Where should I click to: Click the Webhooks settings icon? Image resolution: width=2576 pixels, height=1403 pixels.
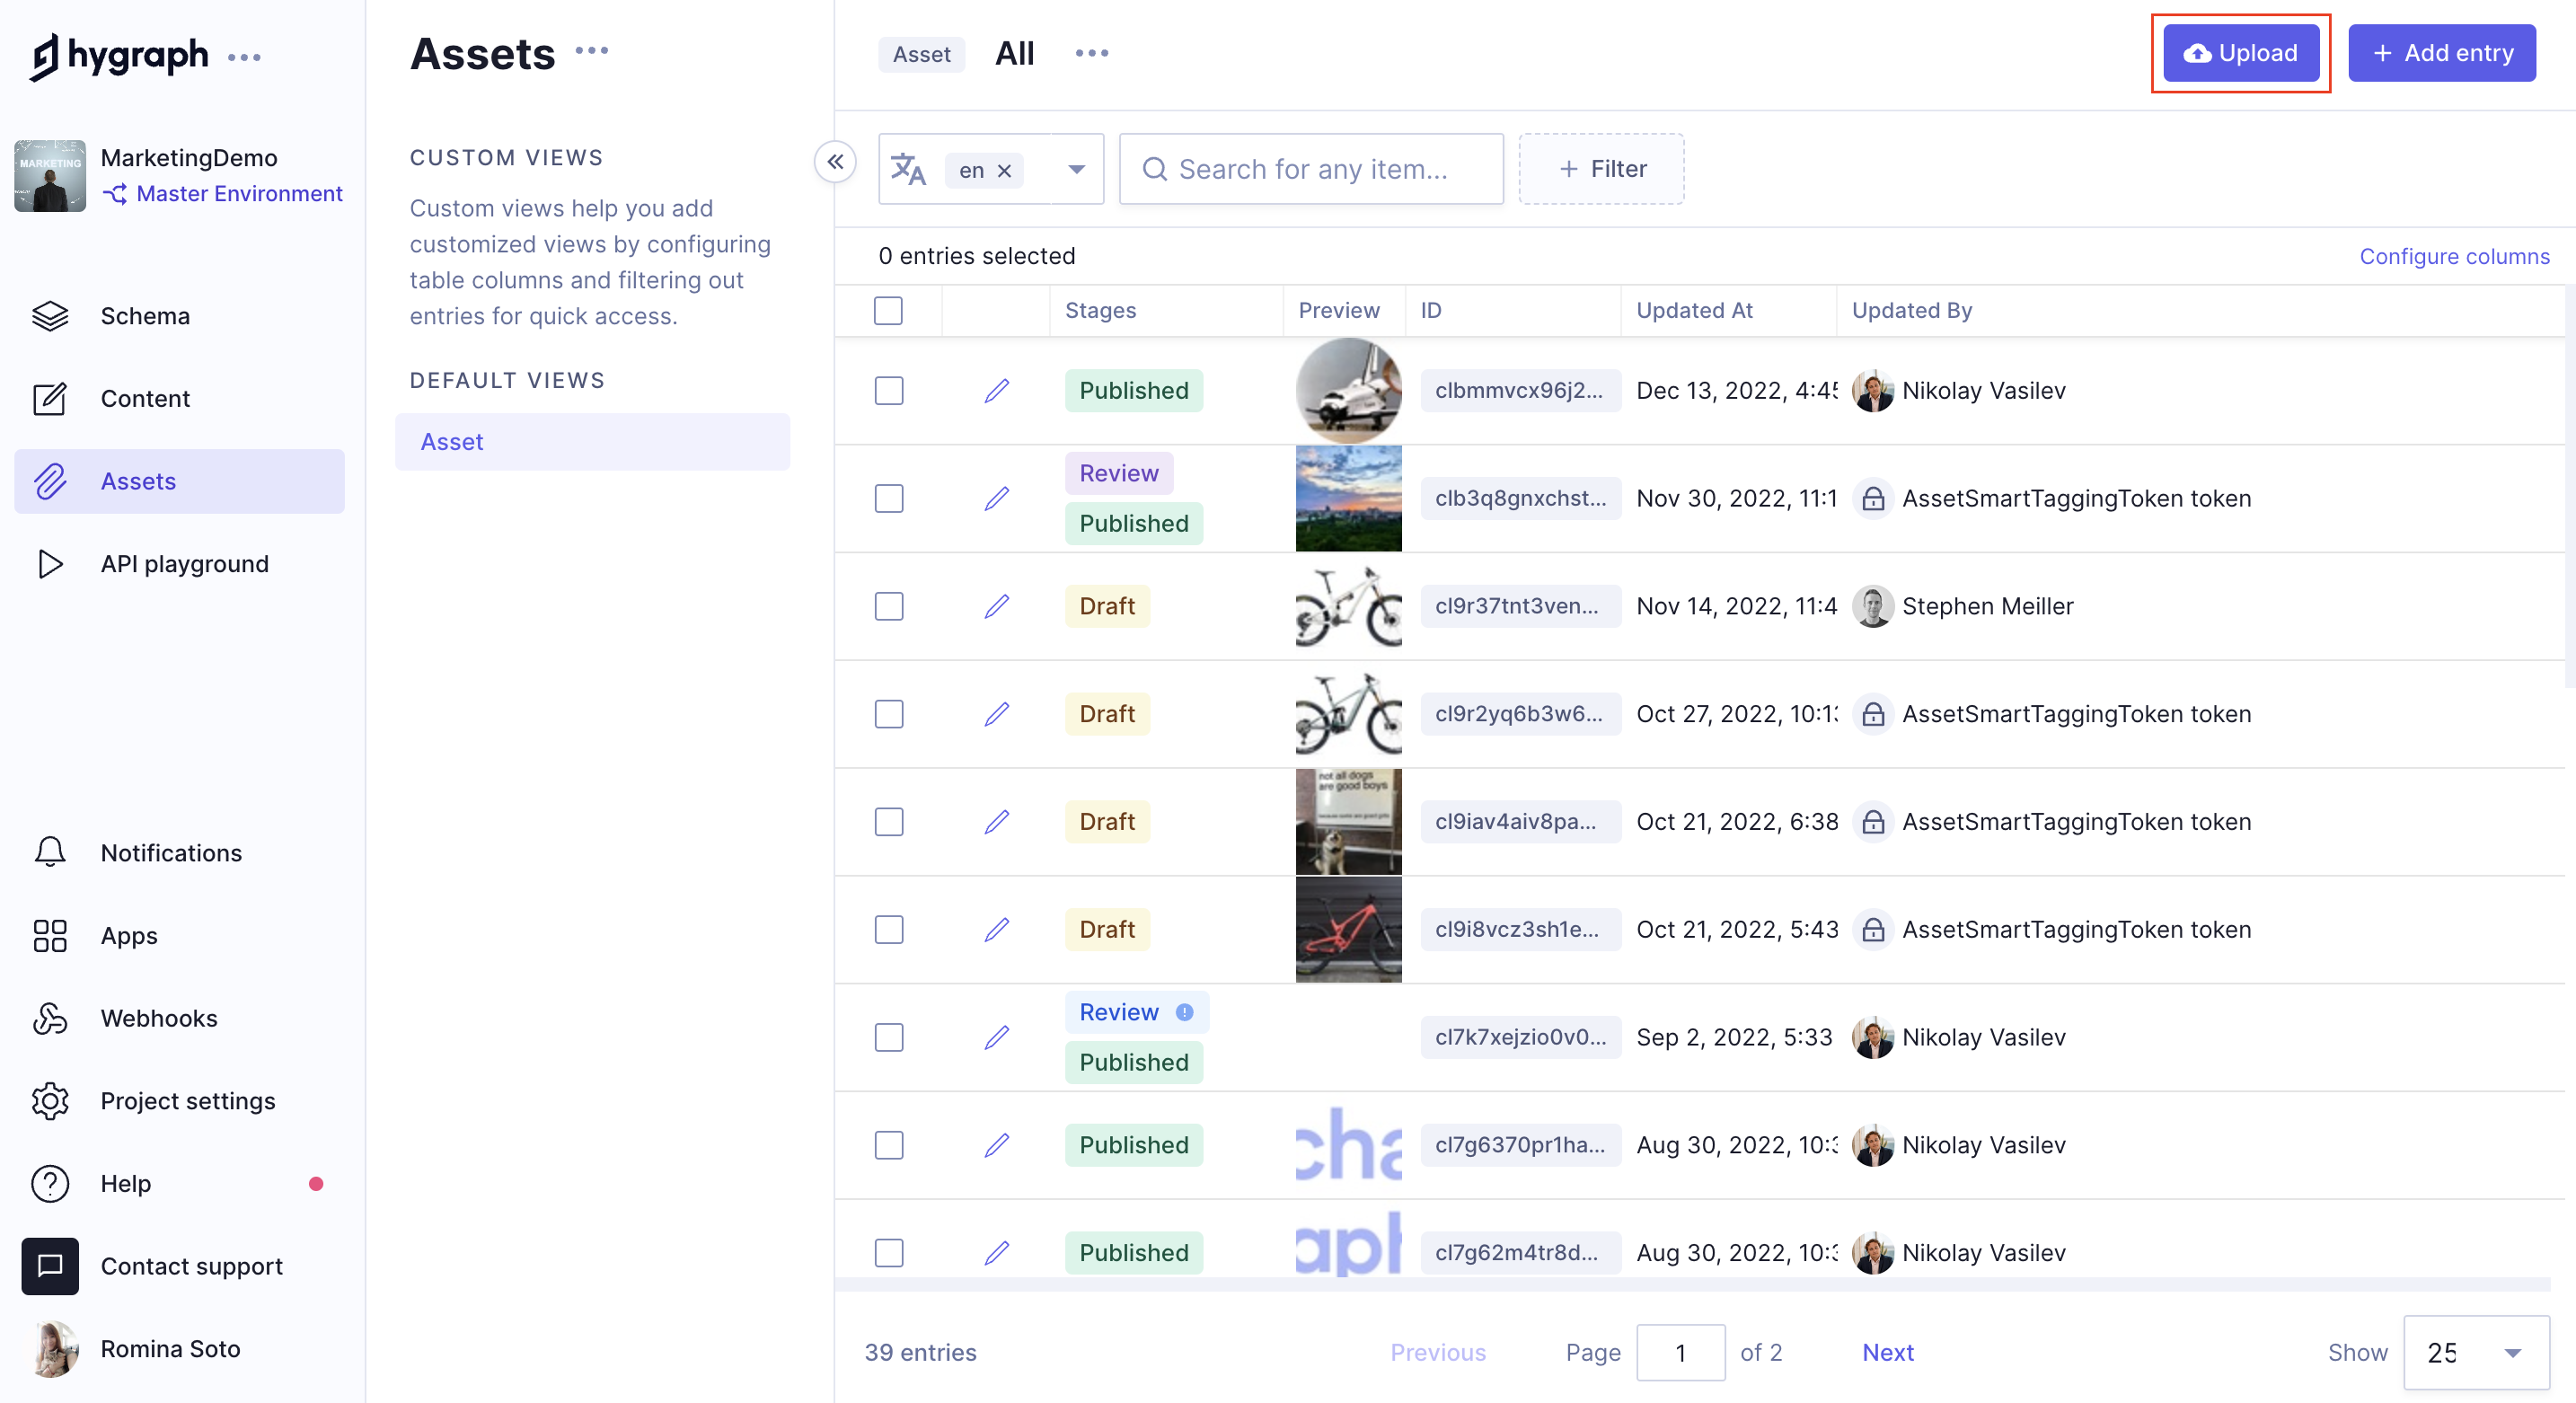click(50, 1016)
